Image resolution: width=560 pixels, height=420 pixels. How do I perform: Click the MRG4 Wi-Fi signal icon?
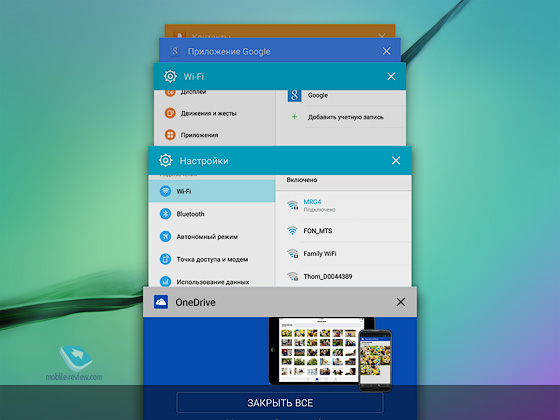(x=292, y=205)
